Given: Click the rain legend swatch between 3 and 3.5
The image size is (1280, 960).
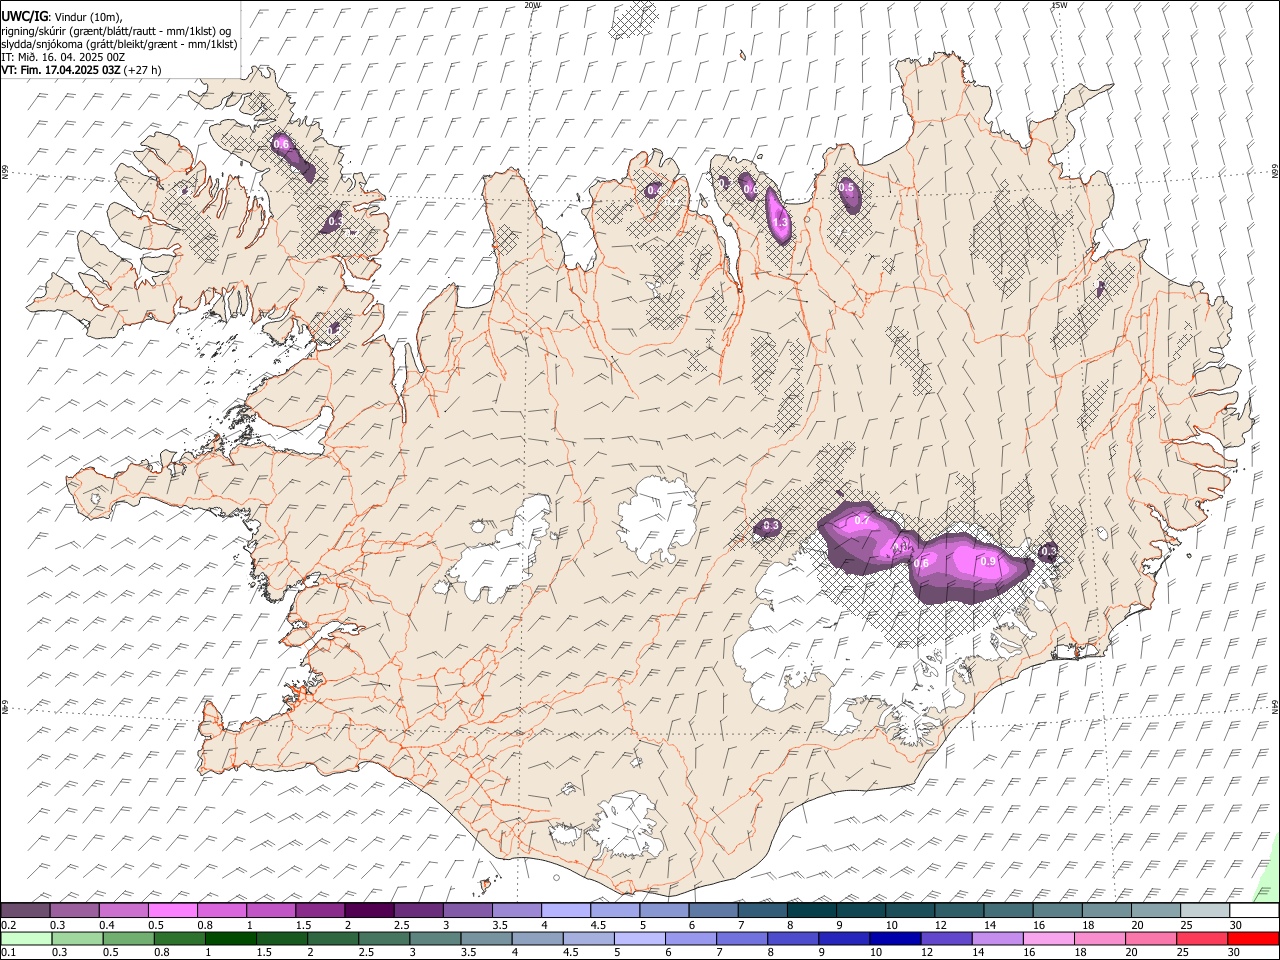Looking at the screenshot, I should (x=435, y=938).
